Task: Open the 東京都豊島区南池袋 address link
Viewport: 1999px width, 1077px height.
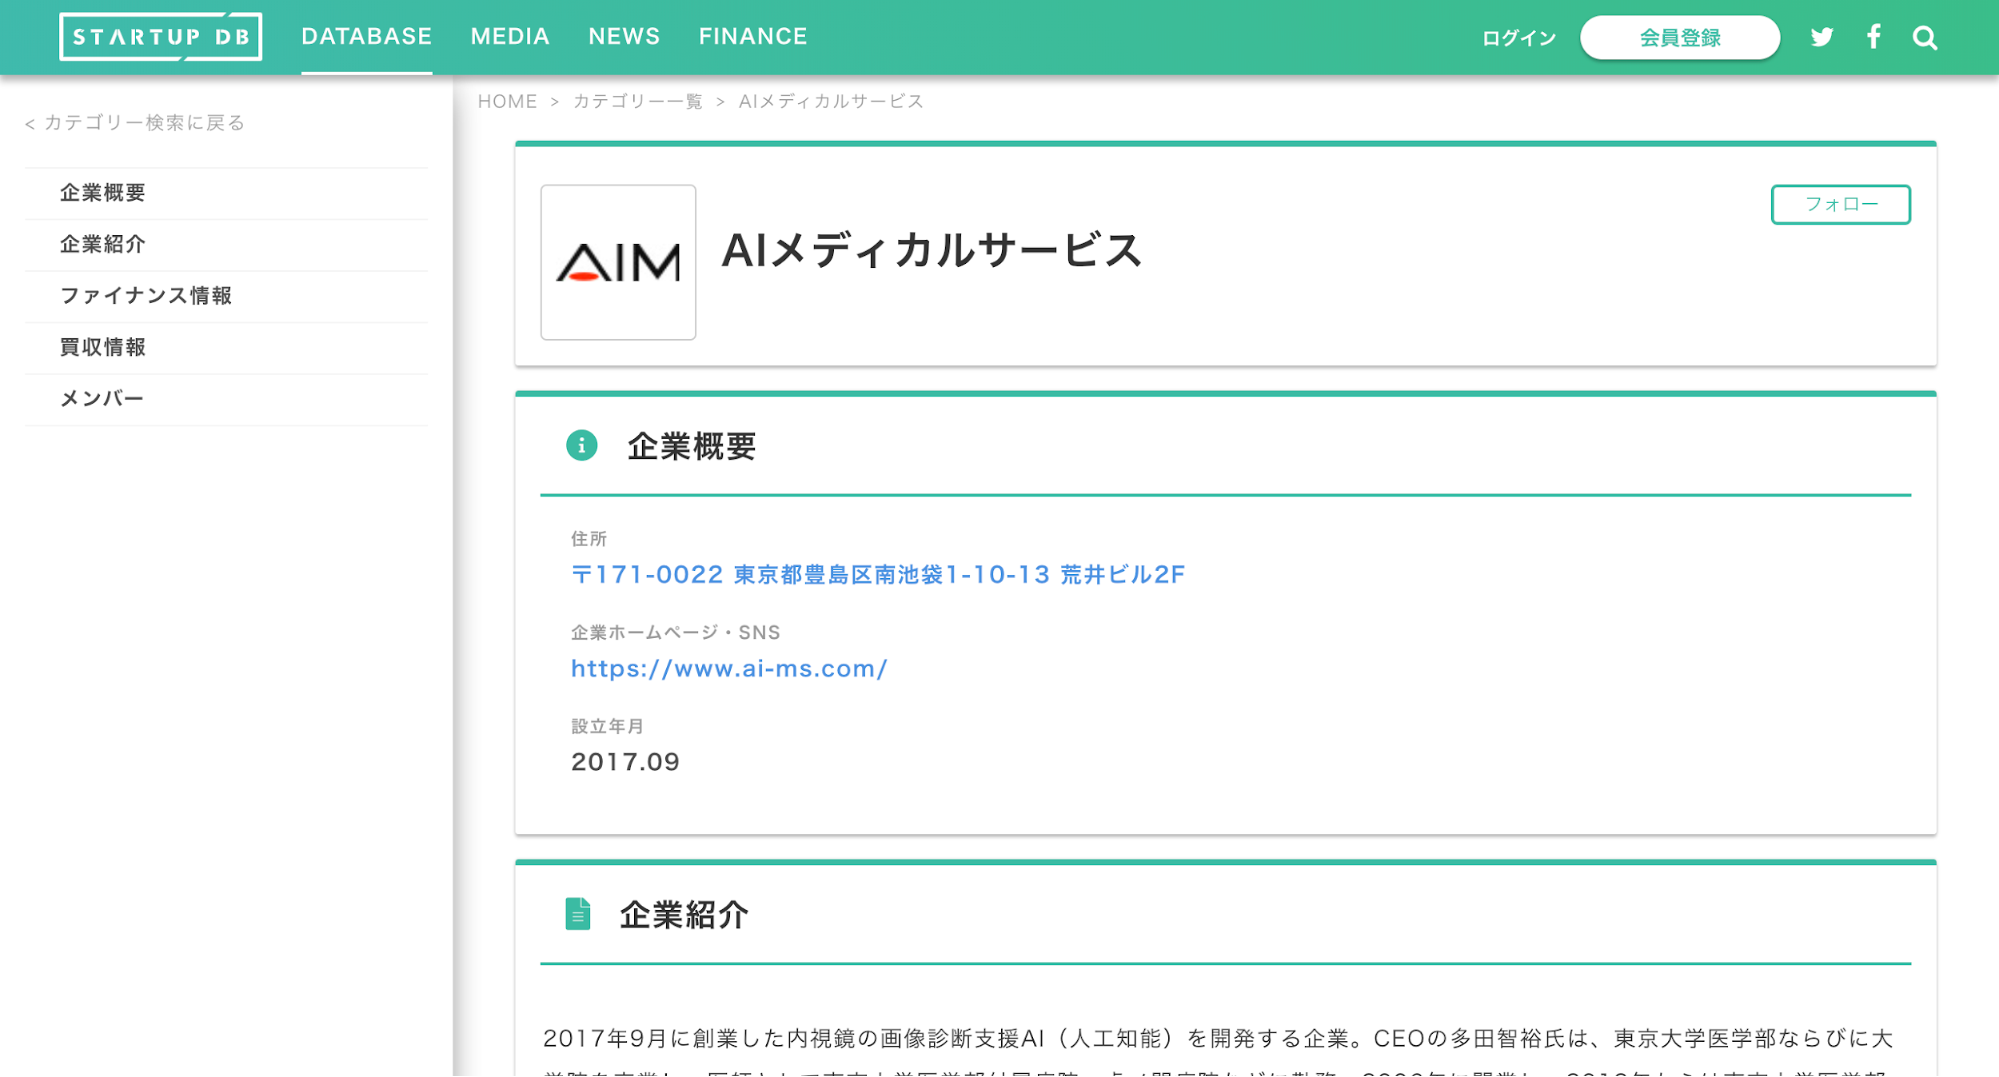Action: 878,575
